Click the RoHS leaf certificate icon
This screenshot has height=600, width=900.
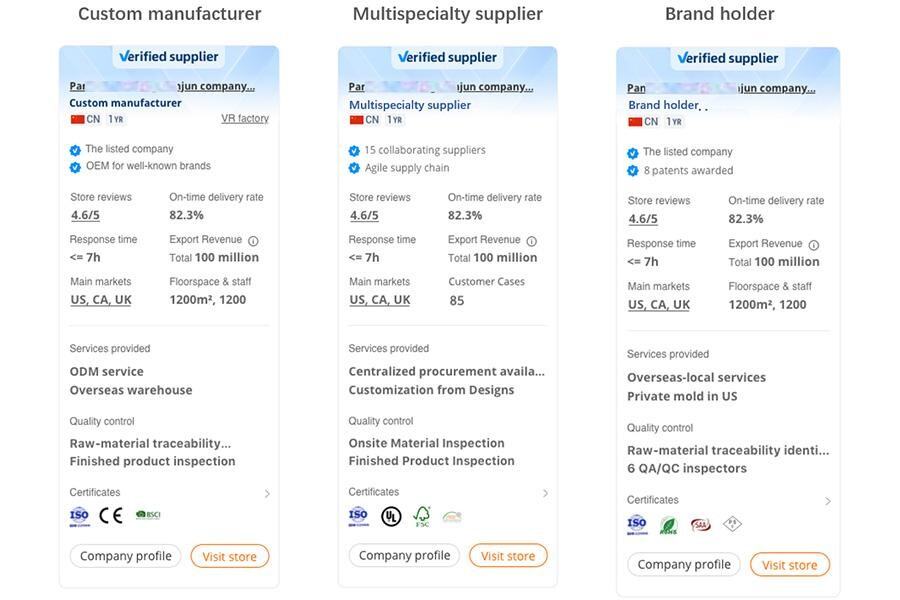668,525
